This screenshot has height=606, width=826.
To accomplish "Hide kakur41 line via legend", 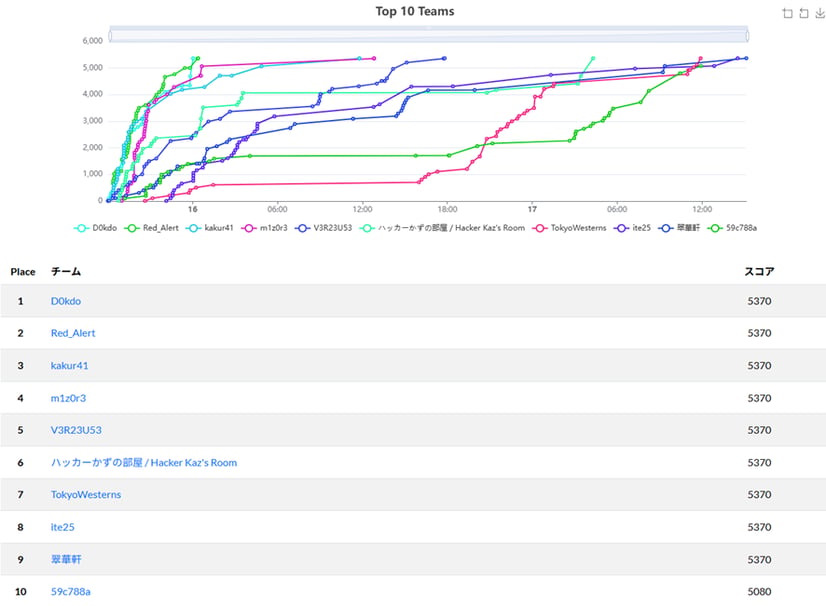I will tap(210, 228).
